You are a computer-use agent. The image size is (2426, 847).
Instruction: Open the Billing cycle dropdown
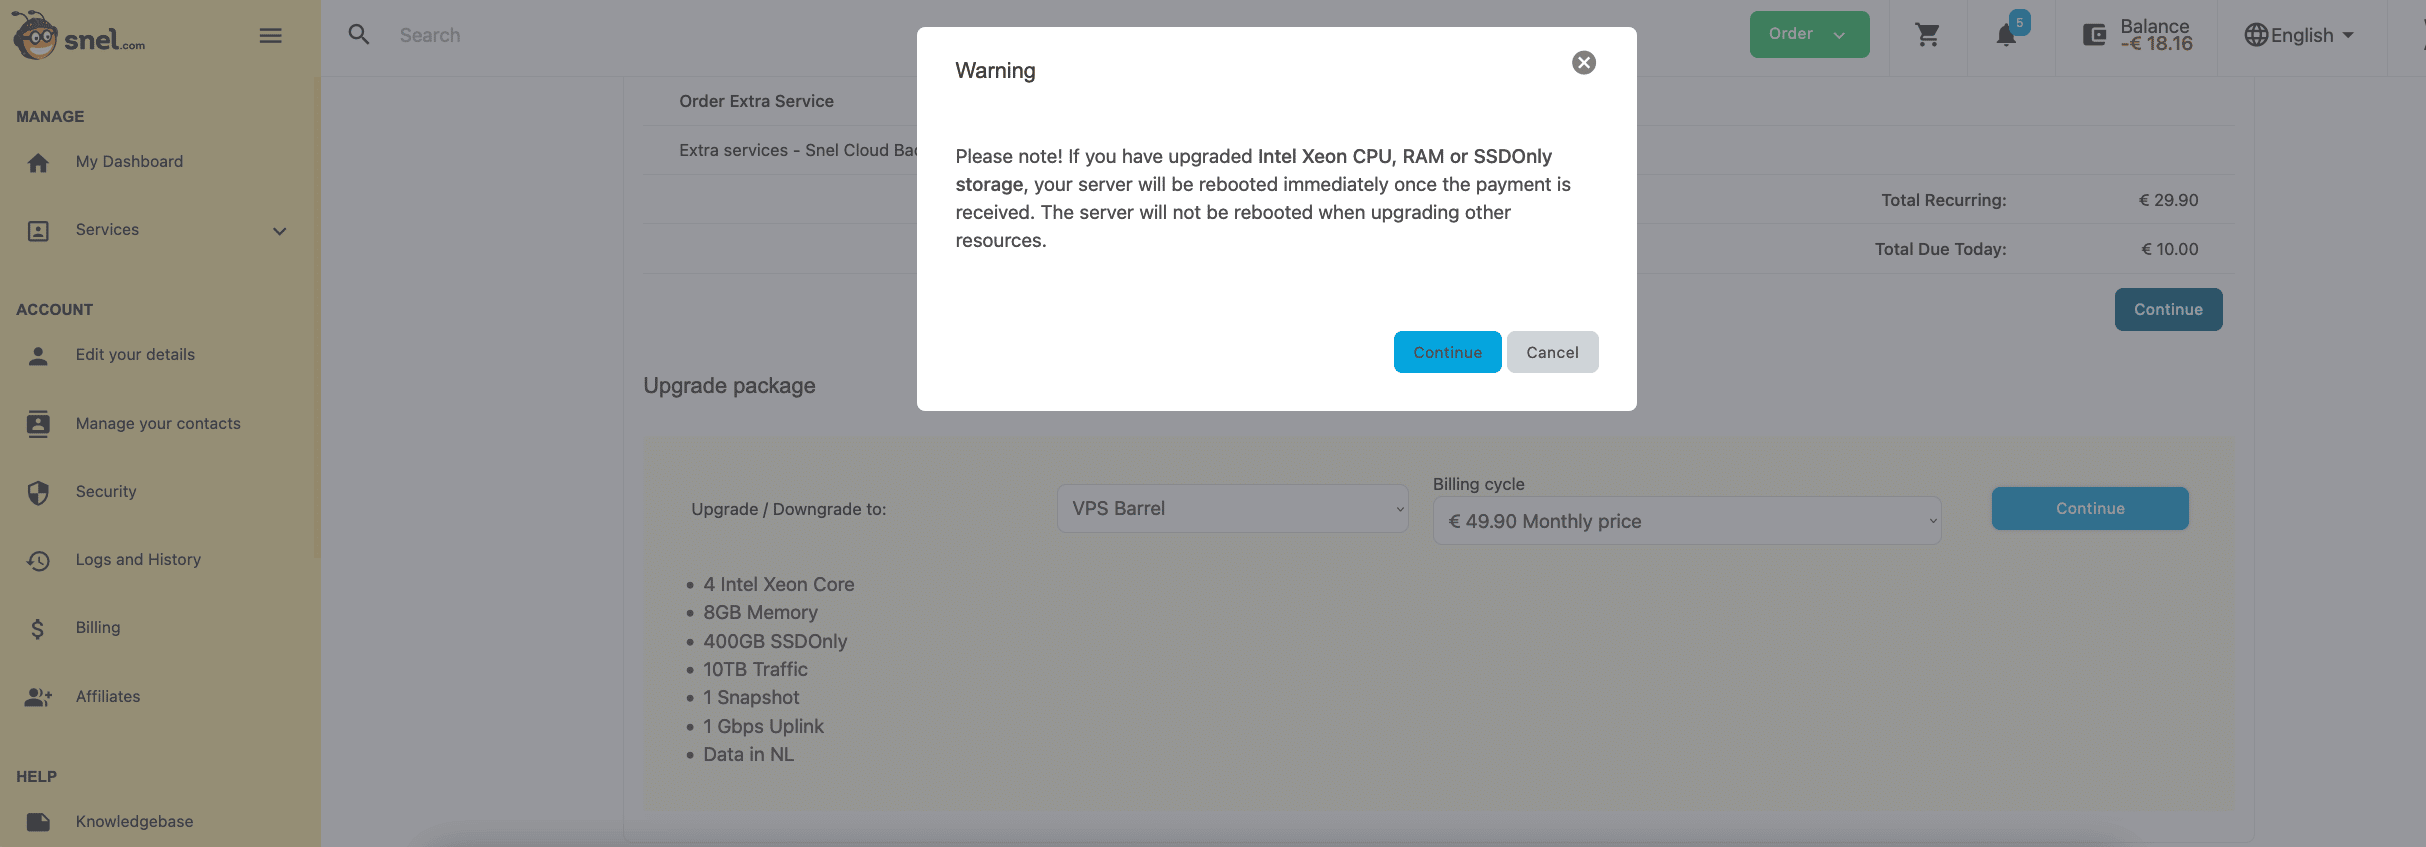coord(1686,521)
